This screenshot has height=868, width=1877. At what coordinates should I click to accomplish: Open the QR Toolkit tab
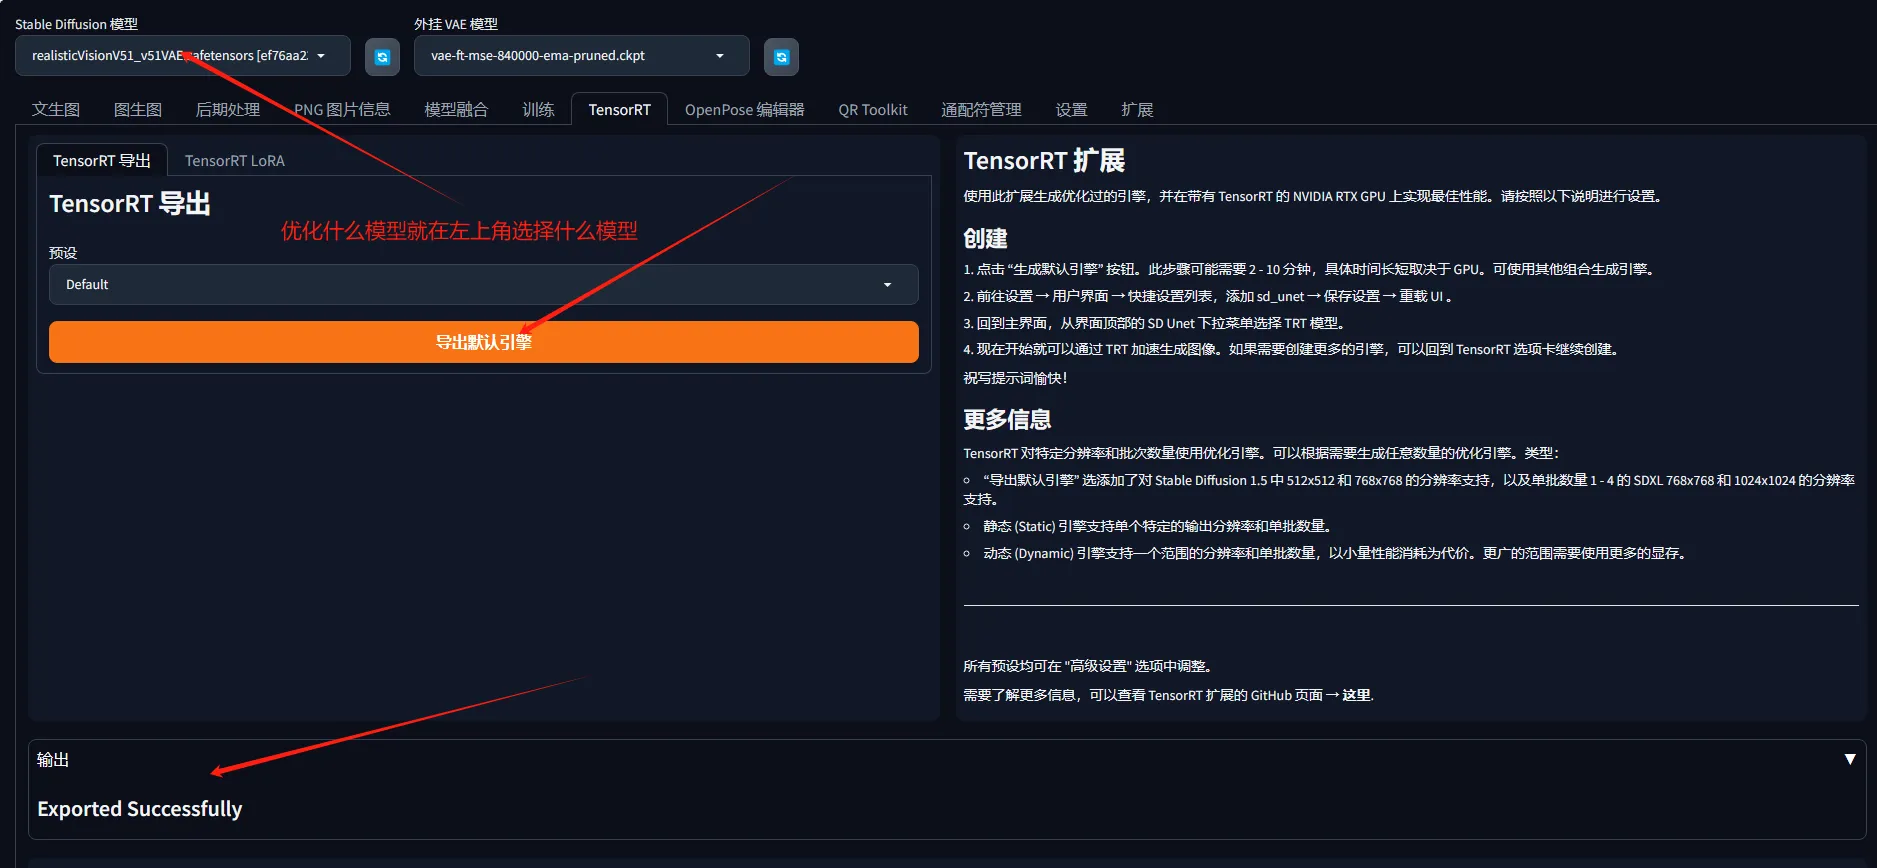click(873, 110)
